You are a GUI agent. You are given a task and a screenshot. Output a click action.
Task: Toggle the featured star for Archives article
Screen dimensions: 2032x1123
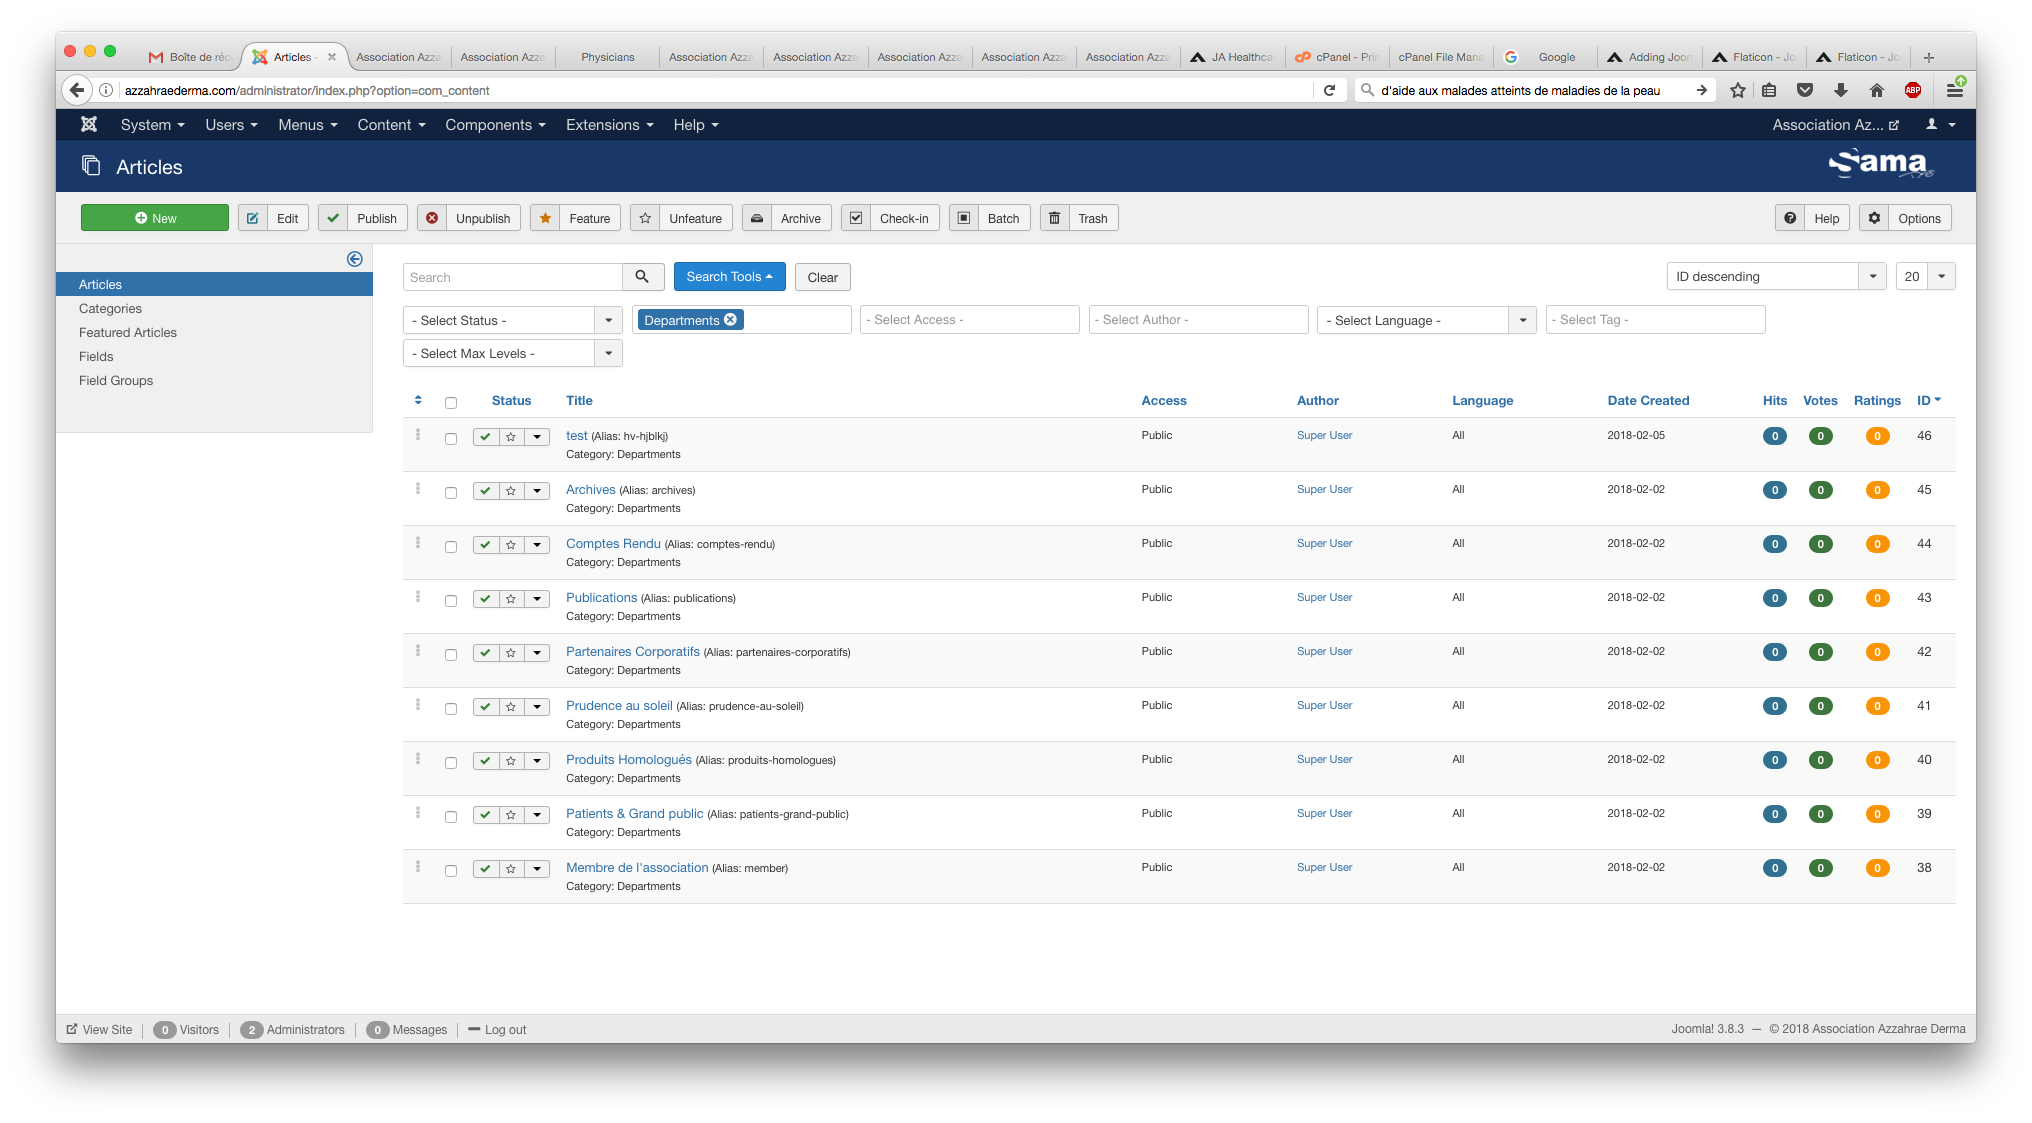[511, 491]
